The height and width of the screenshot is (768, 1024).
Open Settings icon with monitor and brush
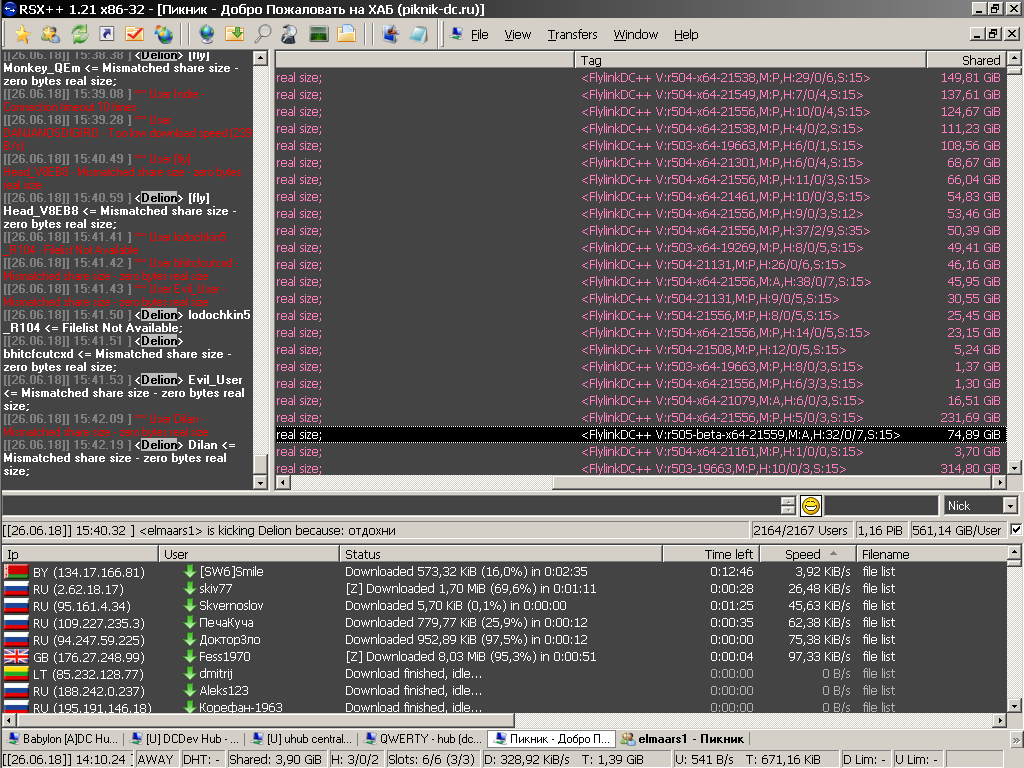pos(391,34)
